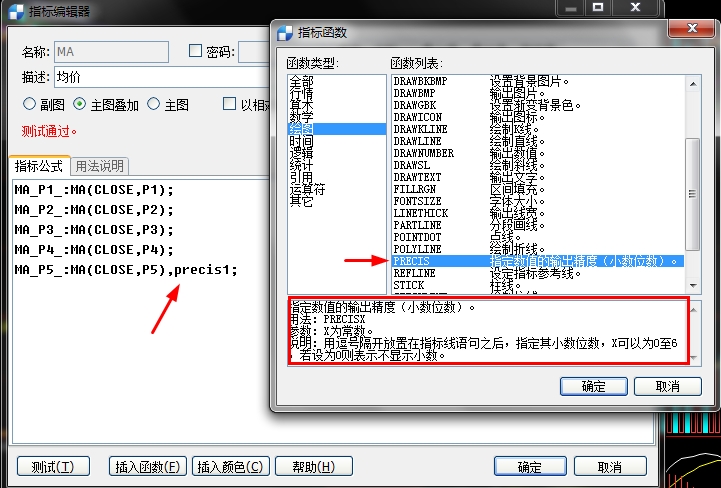The width and height of the screenshot is (721, 488).
Task: Click the 指标函数 dialog title icon
Action: click(x=285, y=32)
